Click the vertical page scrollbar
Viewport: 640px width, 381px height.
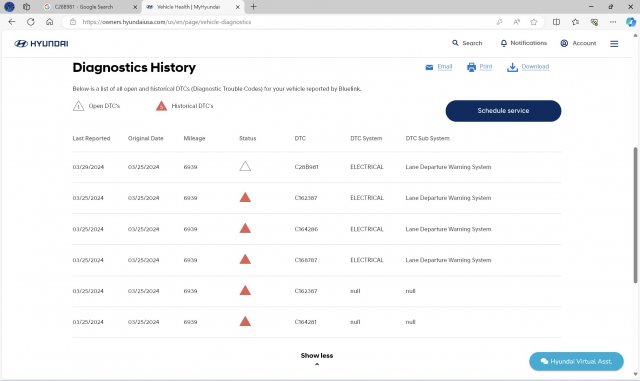(x=636, y=214)
